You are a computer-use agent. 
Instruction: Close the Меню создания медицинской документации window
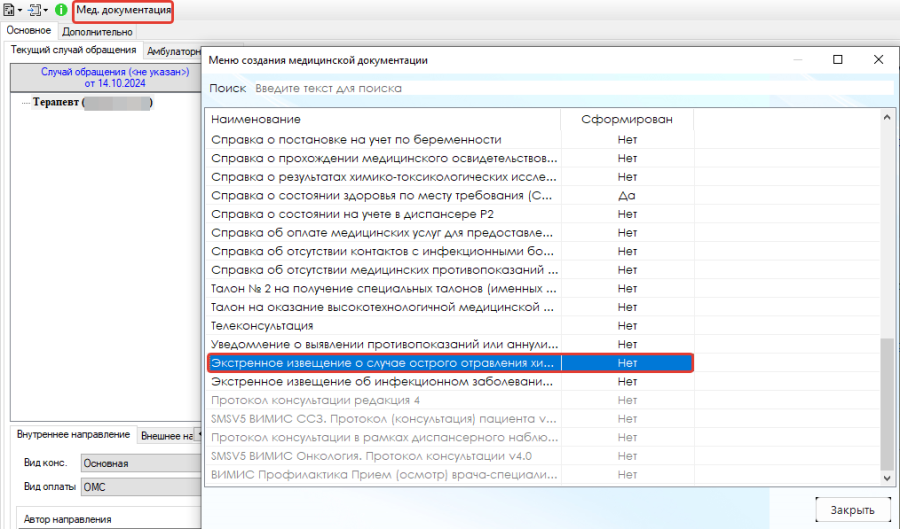(878, 60)
